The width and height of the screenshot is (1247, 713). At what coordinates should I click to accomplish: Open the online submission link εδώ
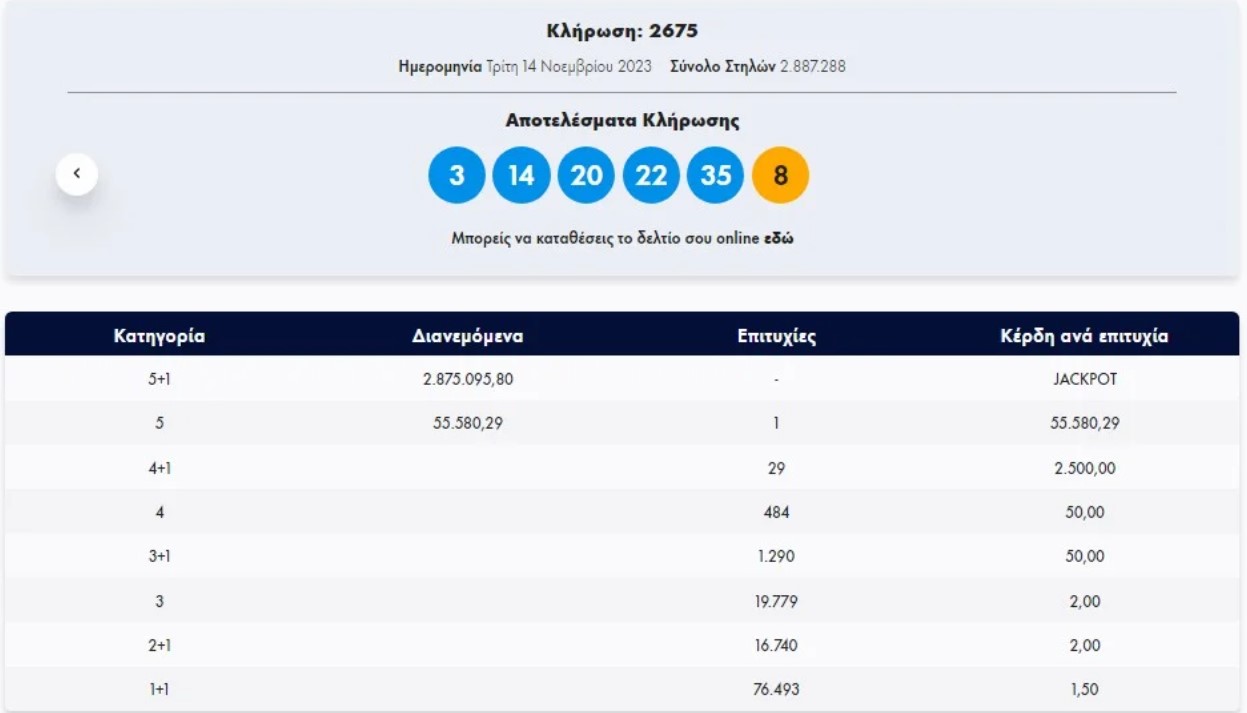pyautogui.click(x=779, y=240)
